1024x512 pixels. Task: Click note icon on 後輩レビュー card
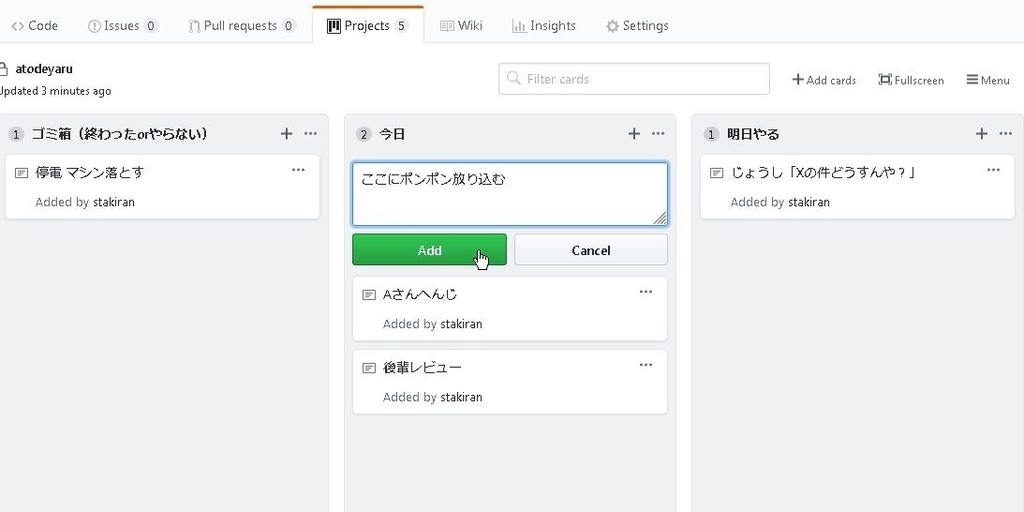click(x=369, y=368)
